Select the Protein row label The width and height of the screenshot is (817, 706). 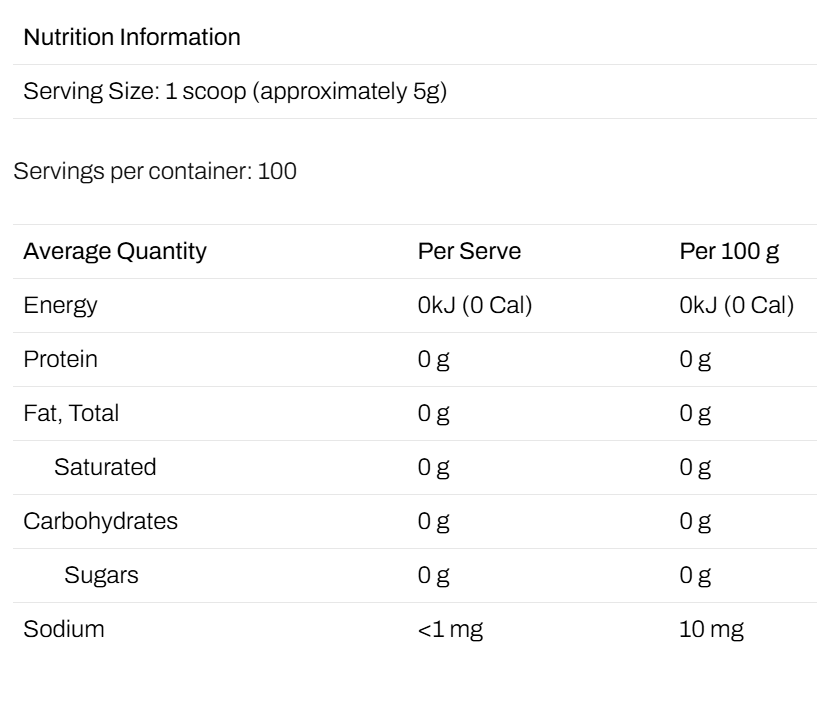60,359
